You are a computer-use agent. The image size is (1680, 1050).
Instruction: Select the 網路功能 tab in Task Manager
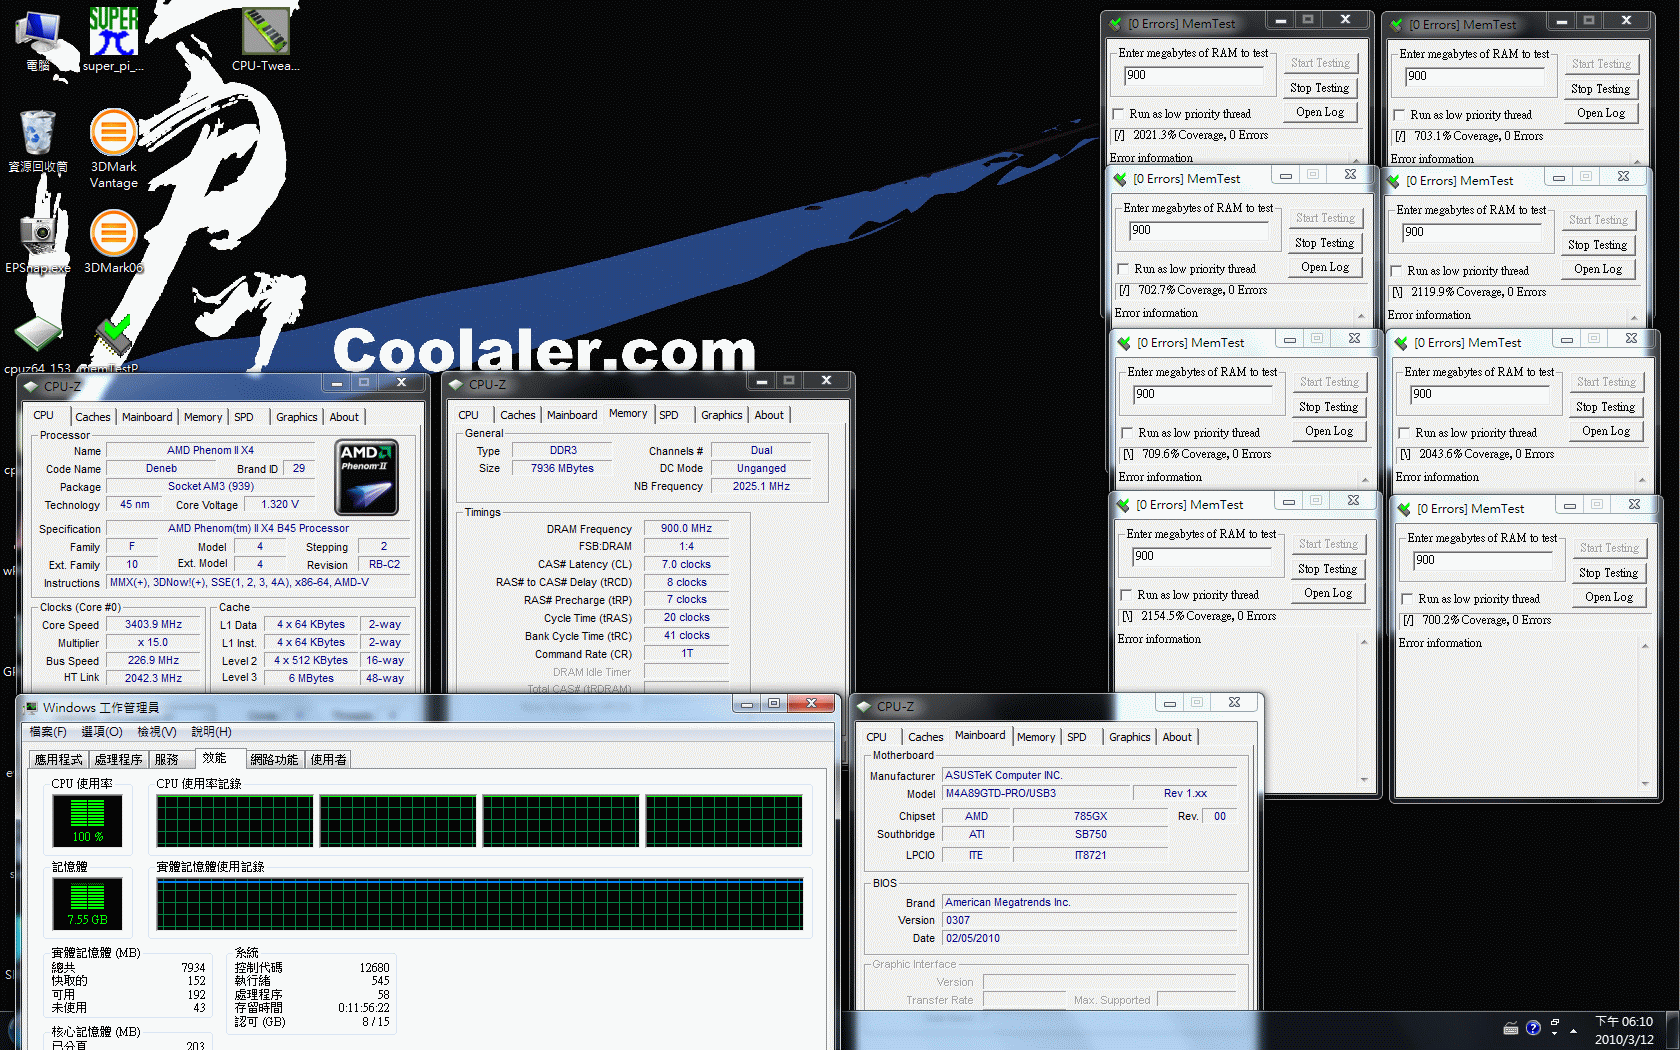(x=274, y=760)
